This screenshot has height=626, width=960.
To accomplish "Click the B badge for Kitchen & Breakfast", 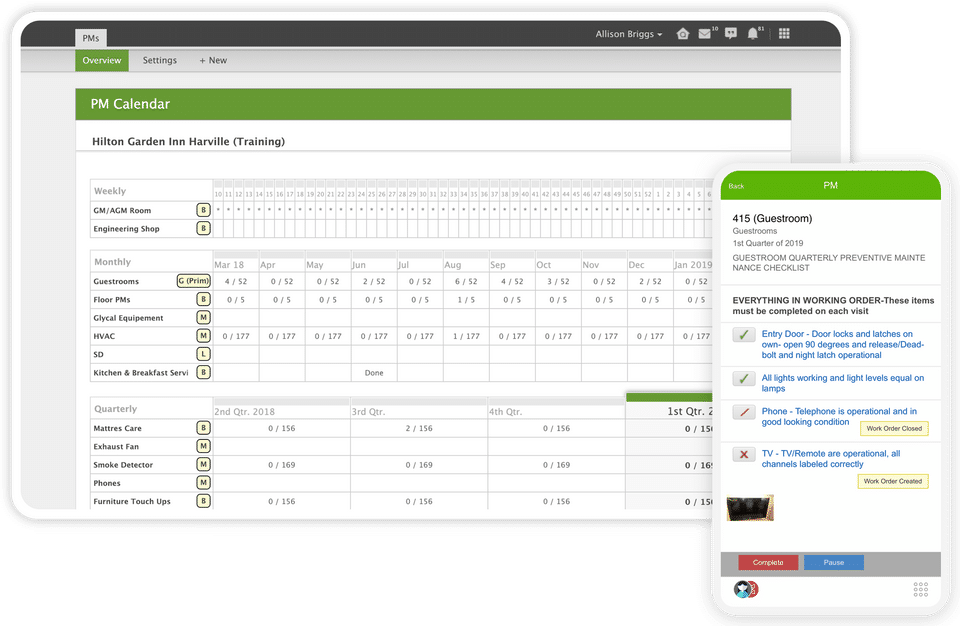I will pos(203,372).
